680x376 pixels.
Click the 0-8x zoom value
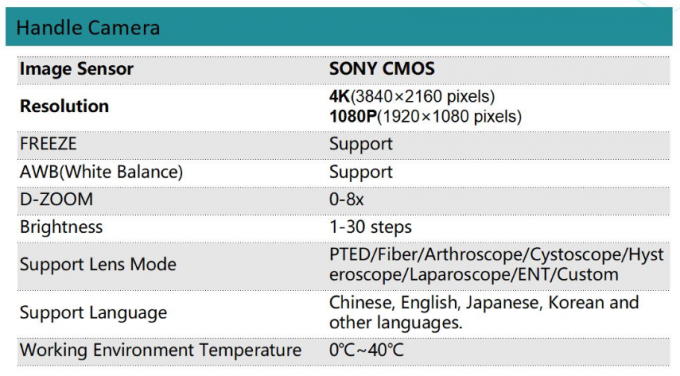347,199
